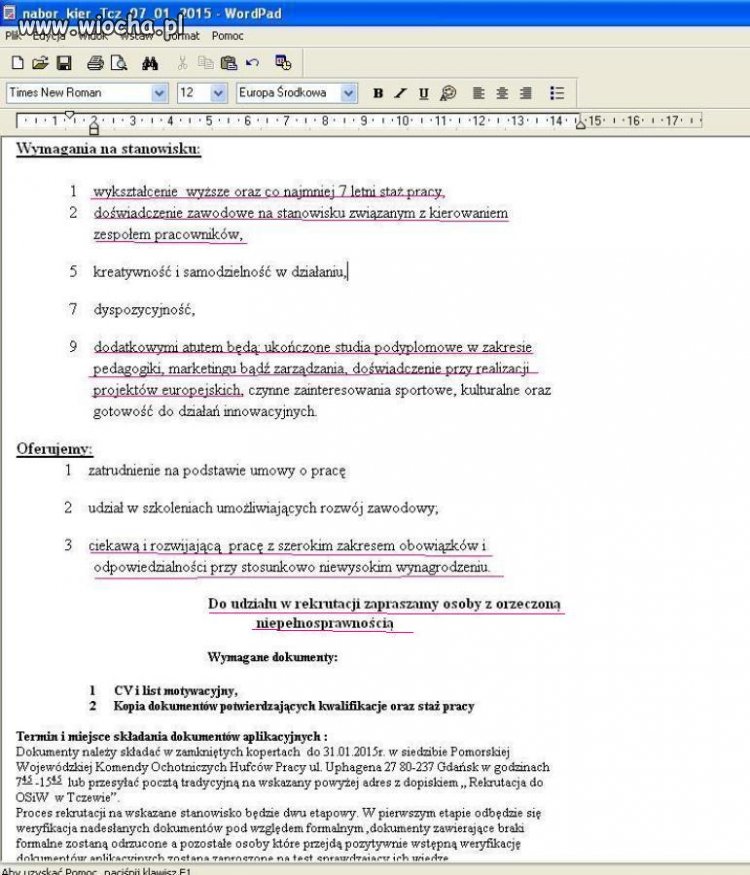Viewport: 750px width, 875px height.
Task: Cut selection using scissors icon
Action: coord(182,62)
